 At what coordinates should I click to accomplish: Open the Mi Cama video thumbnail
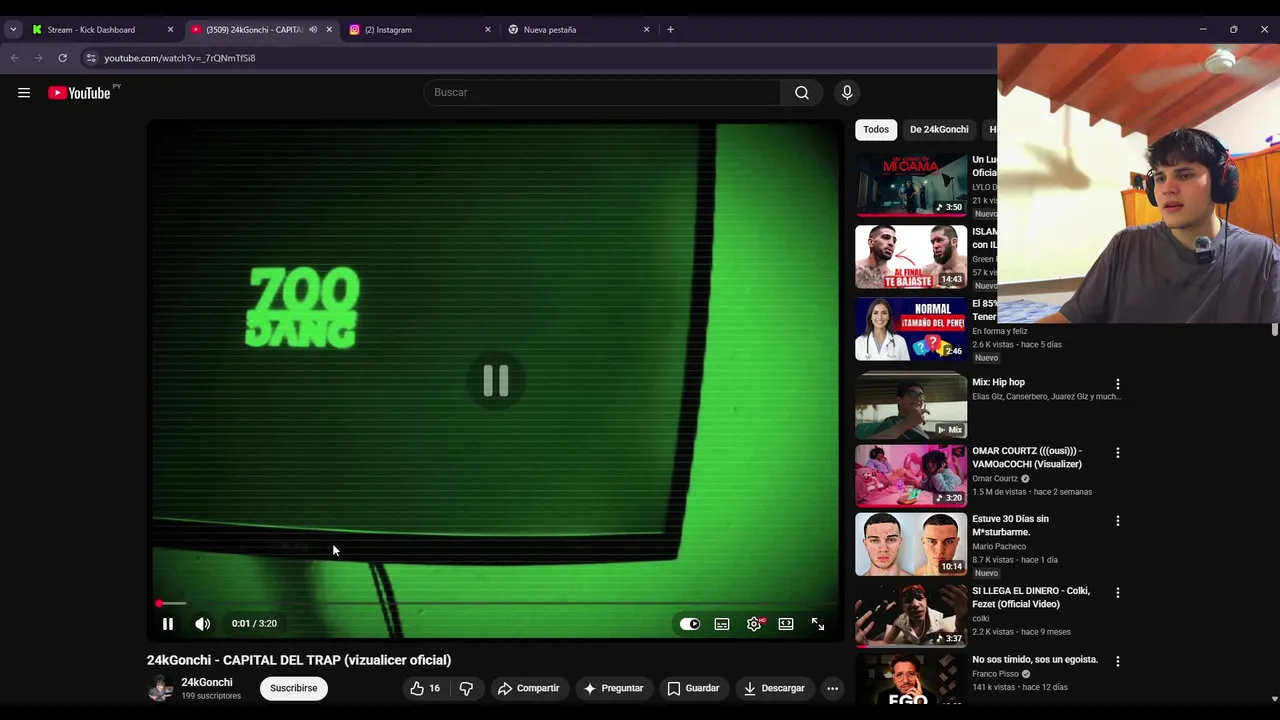pyautogui.click(x=911, y=185)
